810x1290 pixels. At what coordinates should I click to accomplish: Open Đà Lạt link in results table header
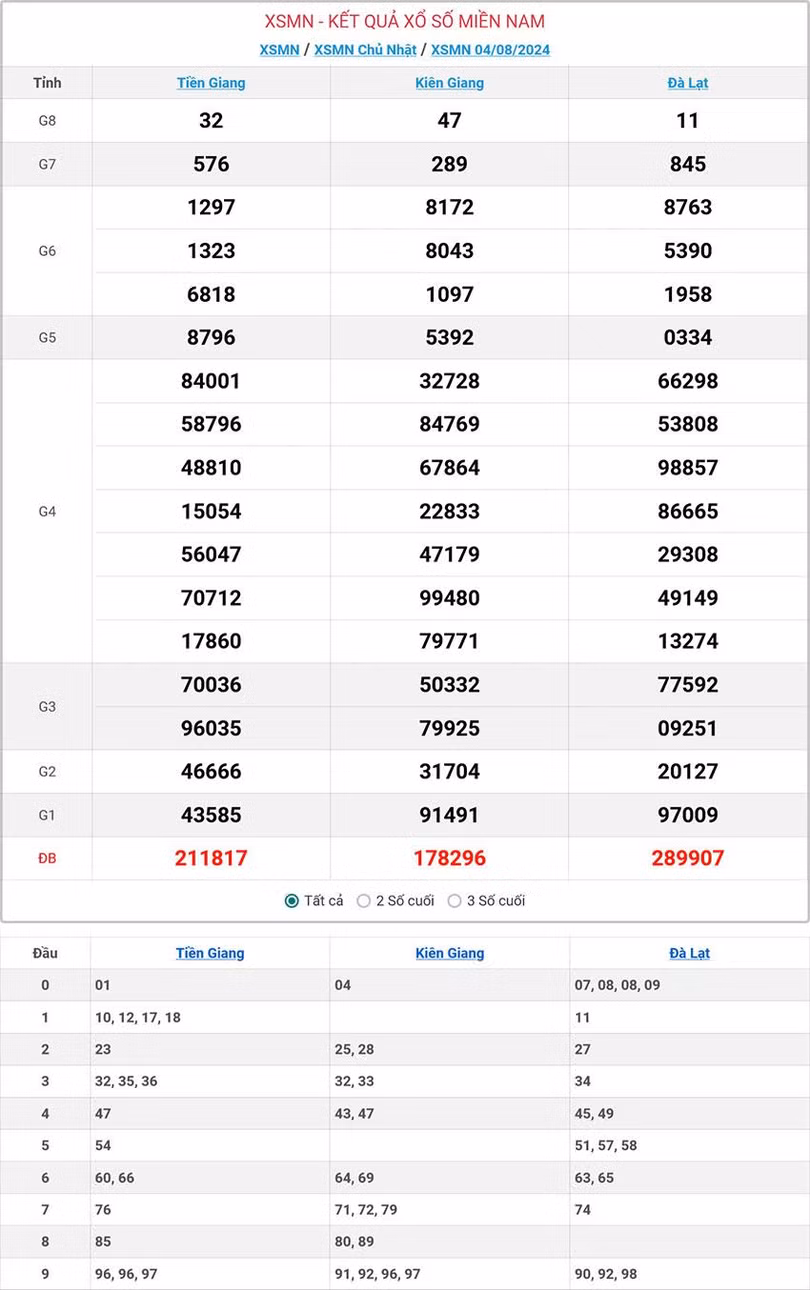click(688, 83)
